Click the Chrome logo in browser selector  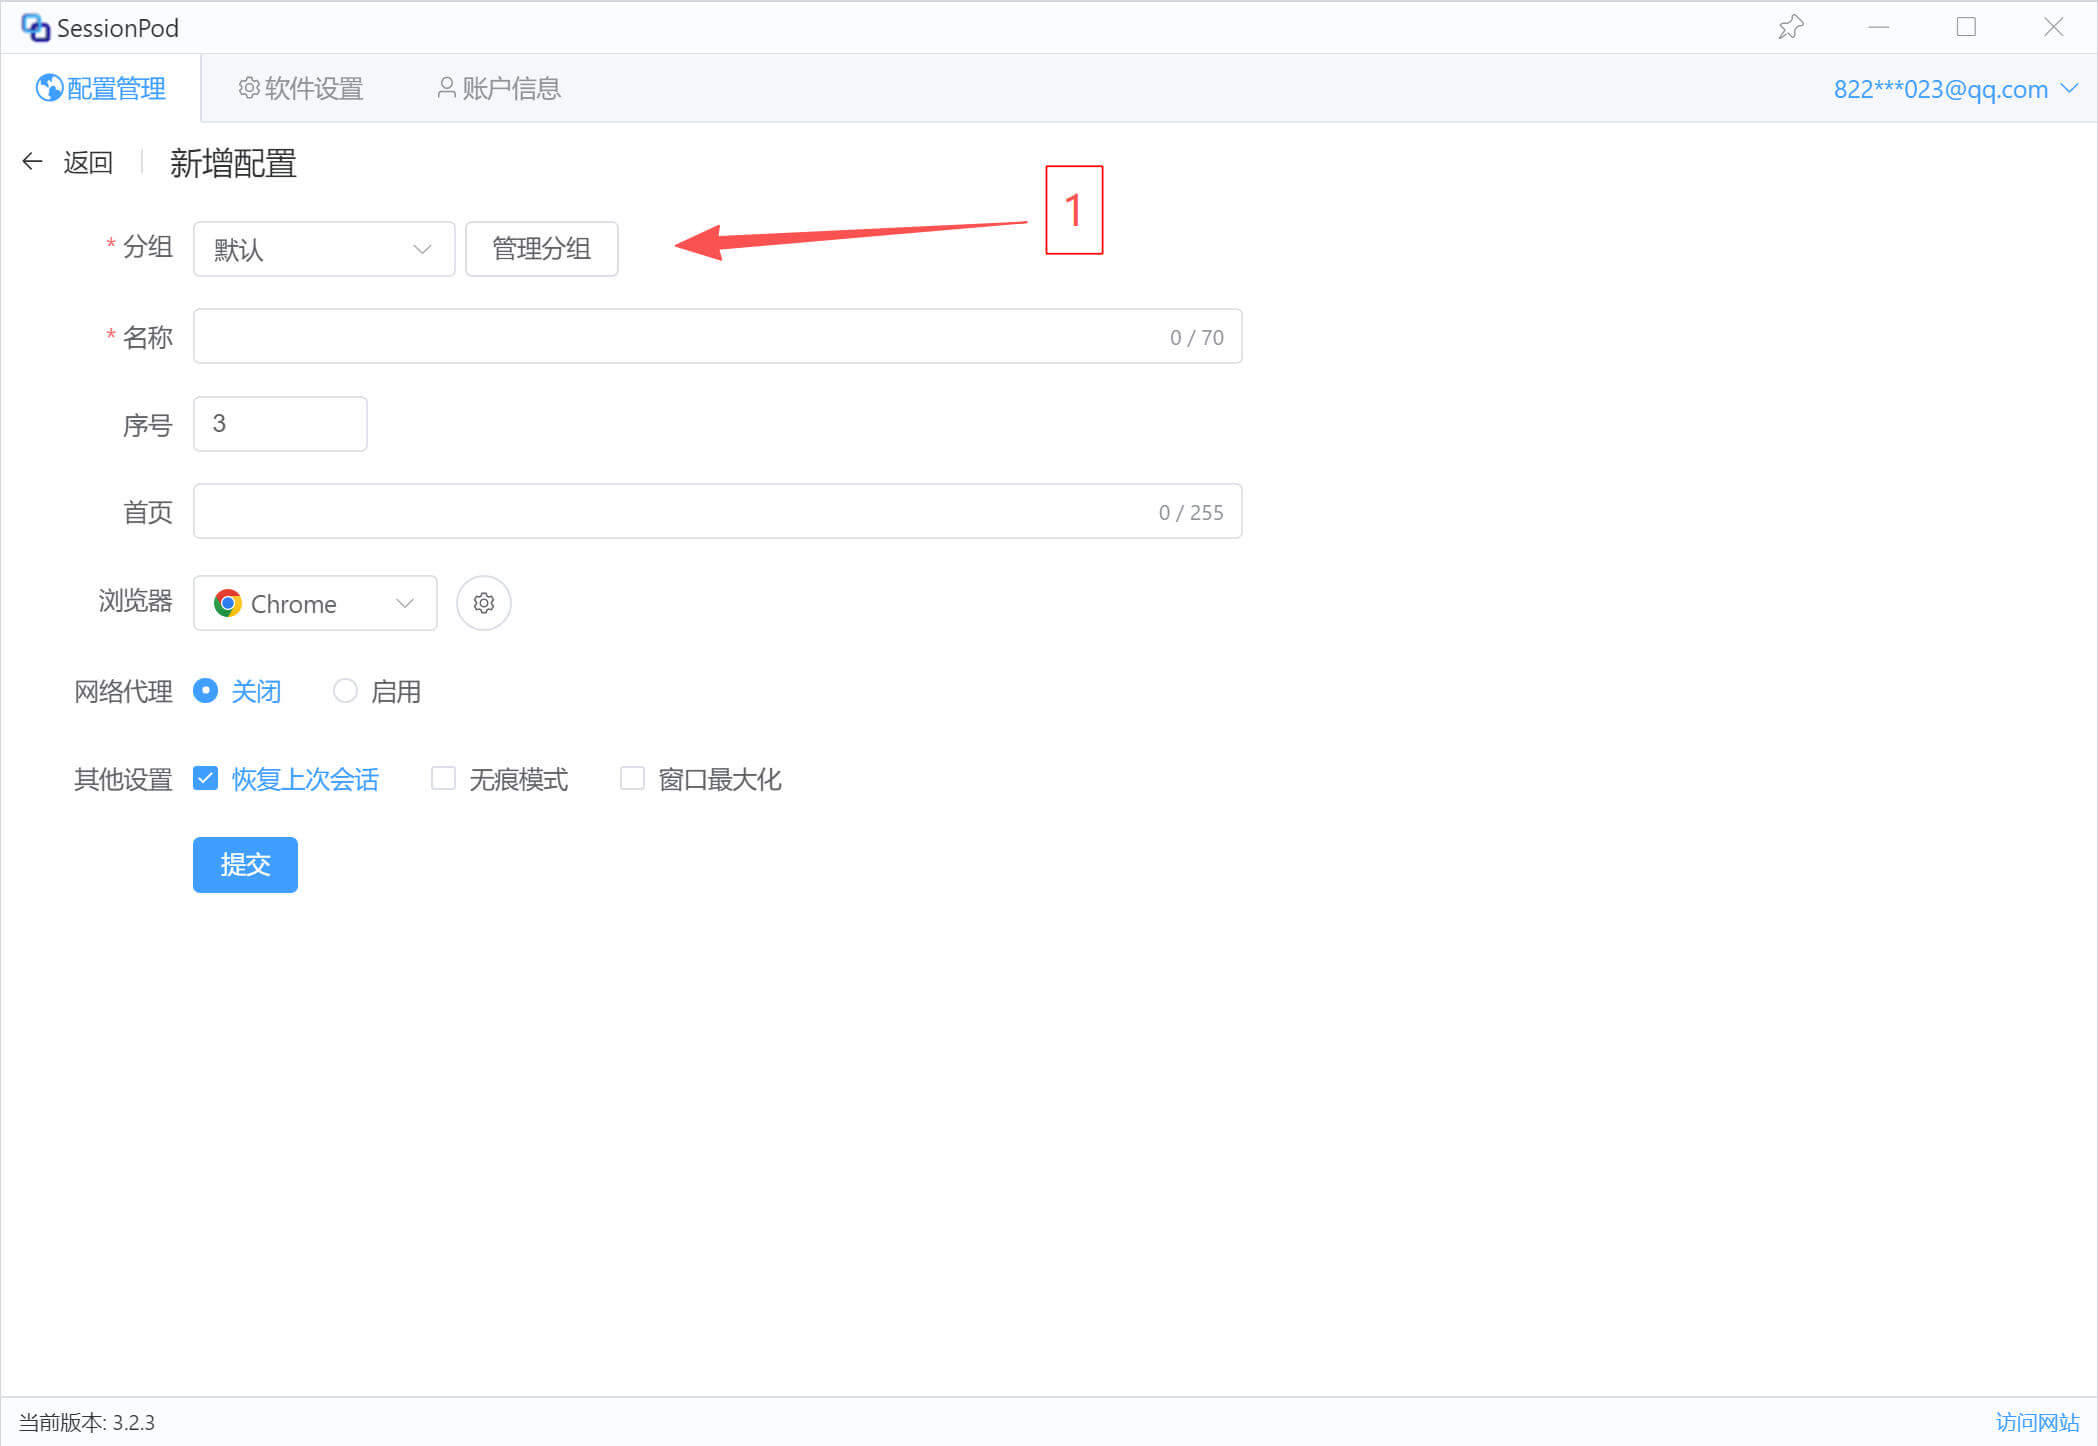(227, 603)
